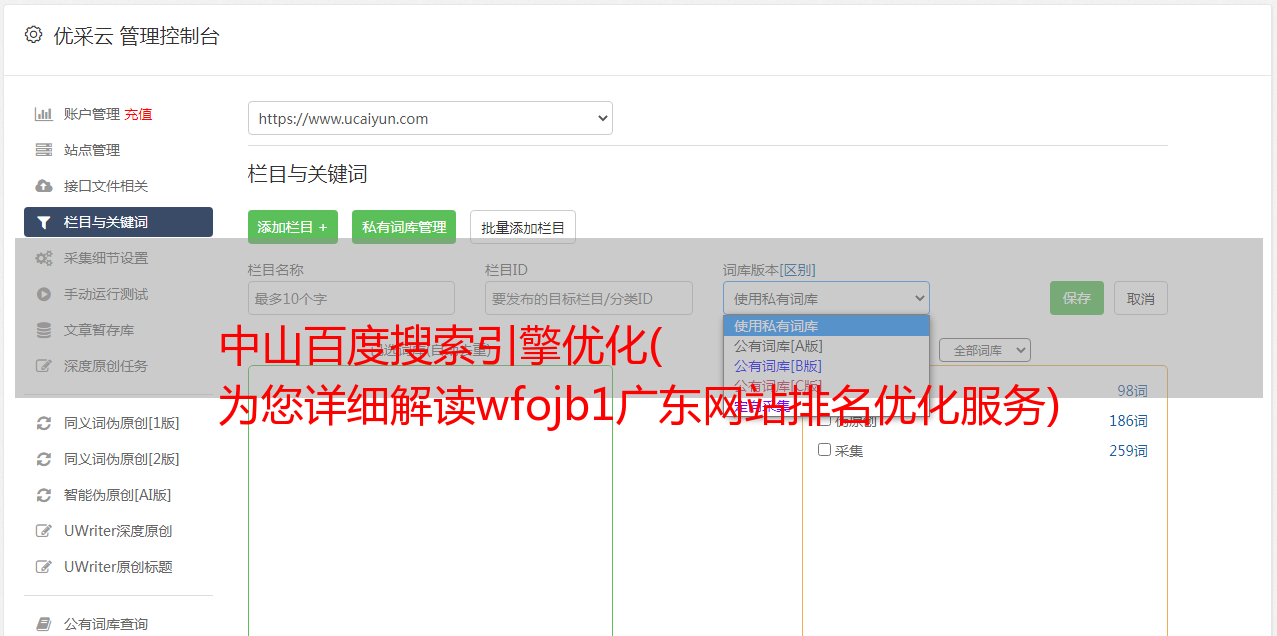The width and height of the screenshot is (1277, 636).
Task: Focus the 栏目ID input field
Action: [589, 298]
